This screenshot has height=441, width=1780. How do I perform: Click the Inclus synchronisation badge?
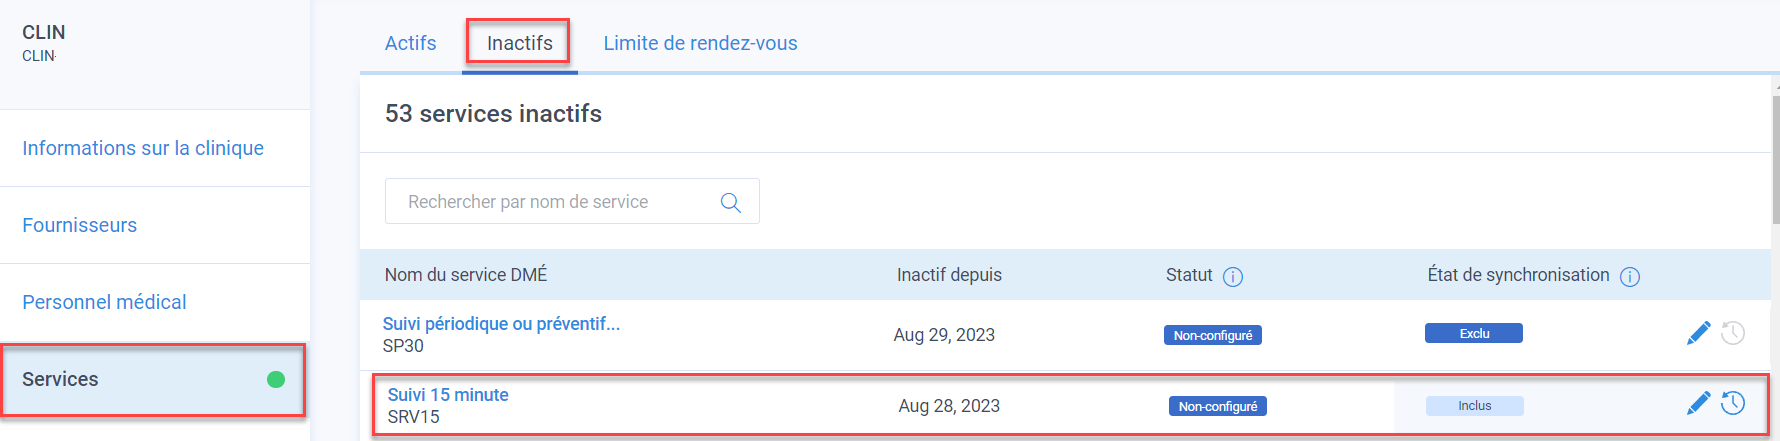[x=1474, y=405]
